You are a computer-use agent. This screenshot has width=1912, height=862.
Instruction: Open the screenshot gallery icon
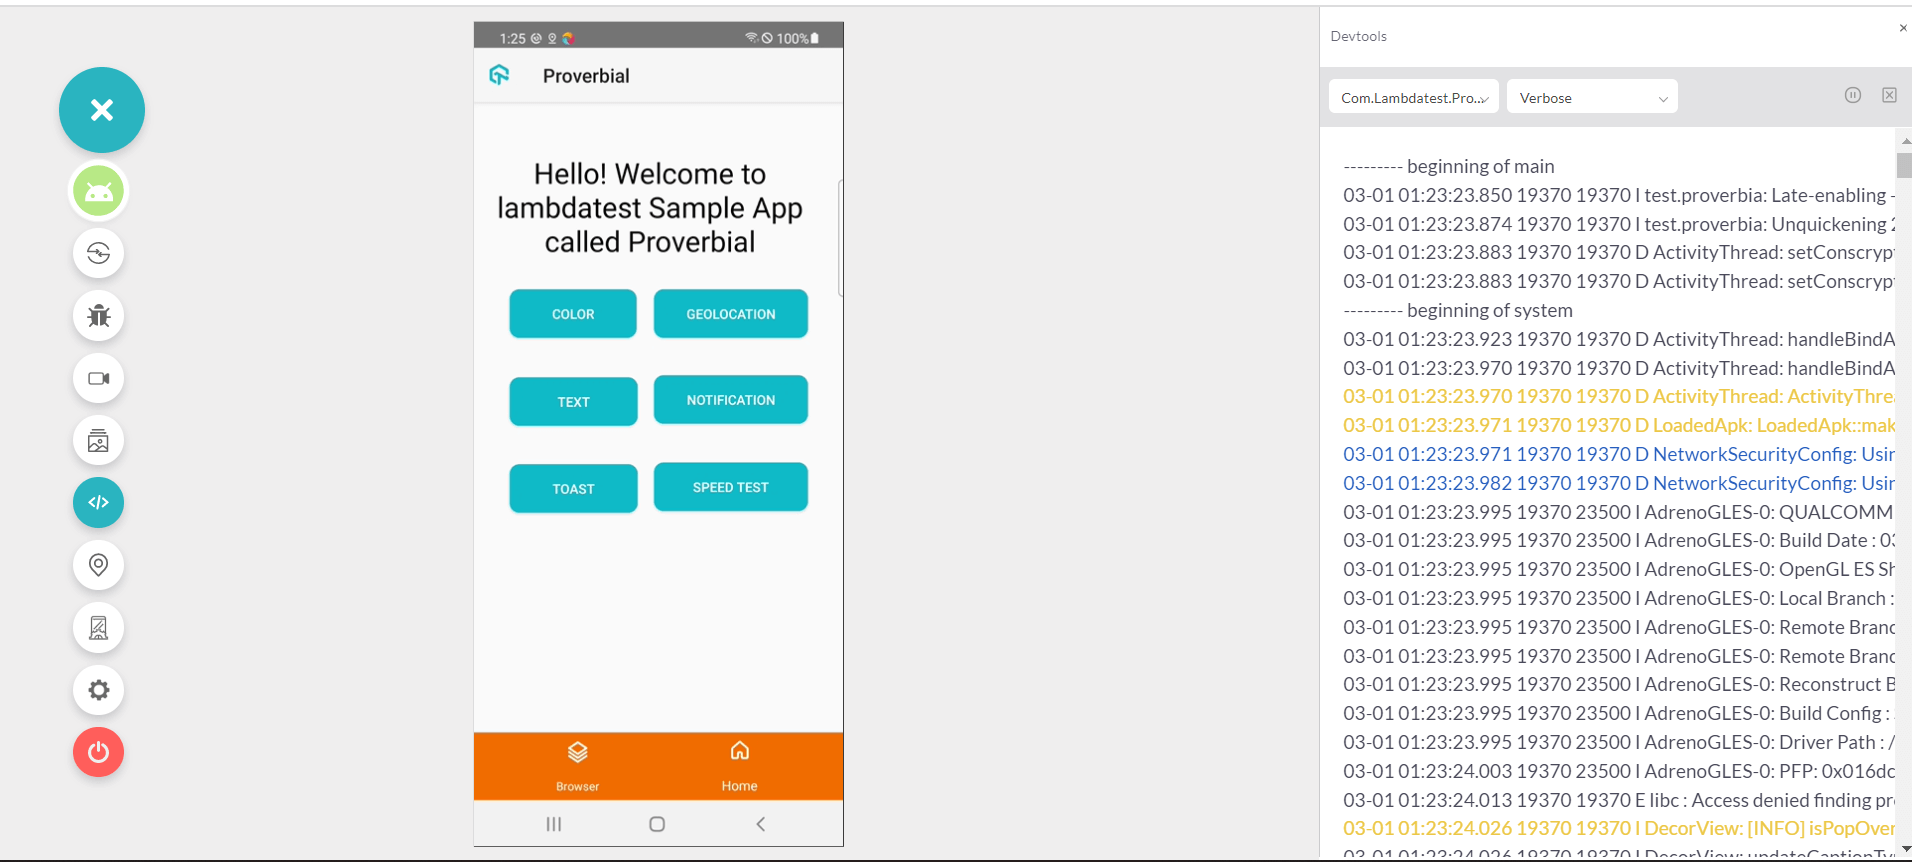coord(98,441)
